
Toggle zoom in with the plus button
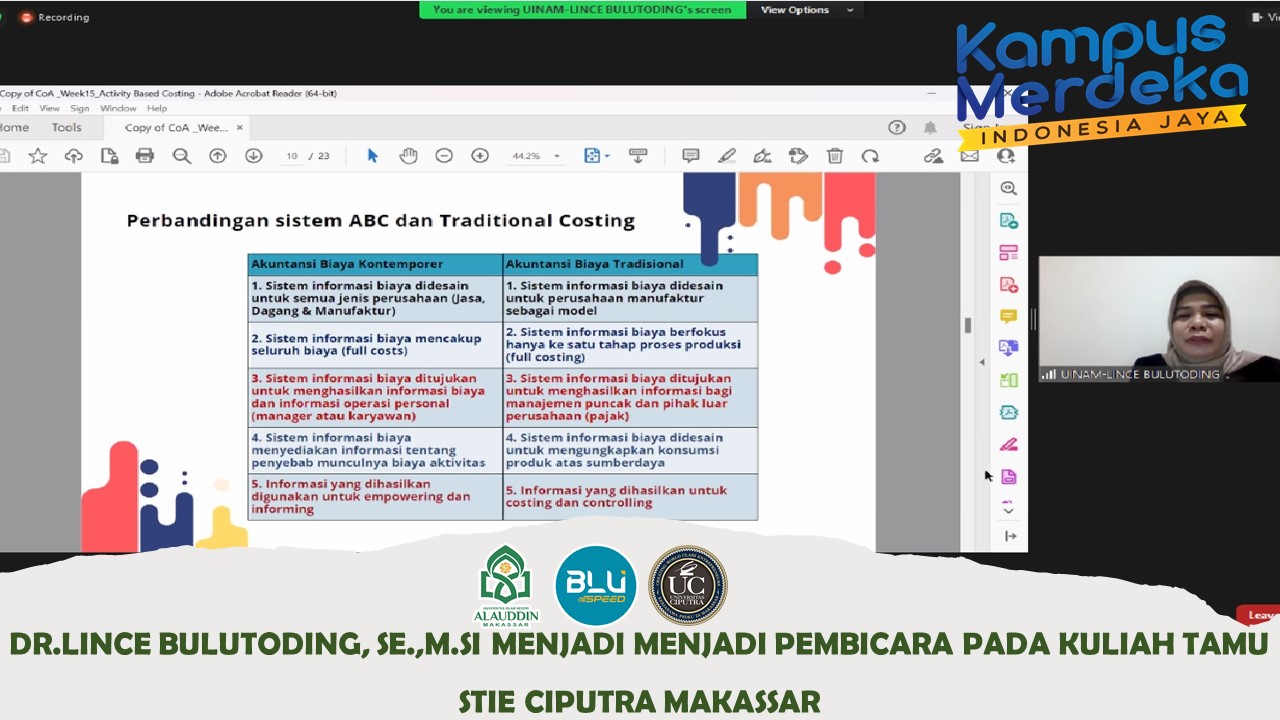click(x=480, y=156)
